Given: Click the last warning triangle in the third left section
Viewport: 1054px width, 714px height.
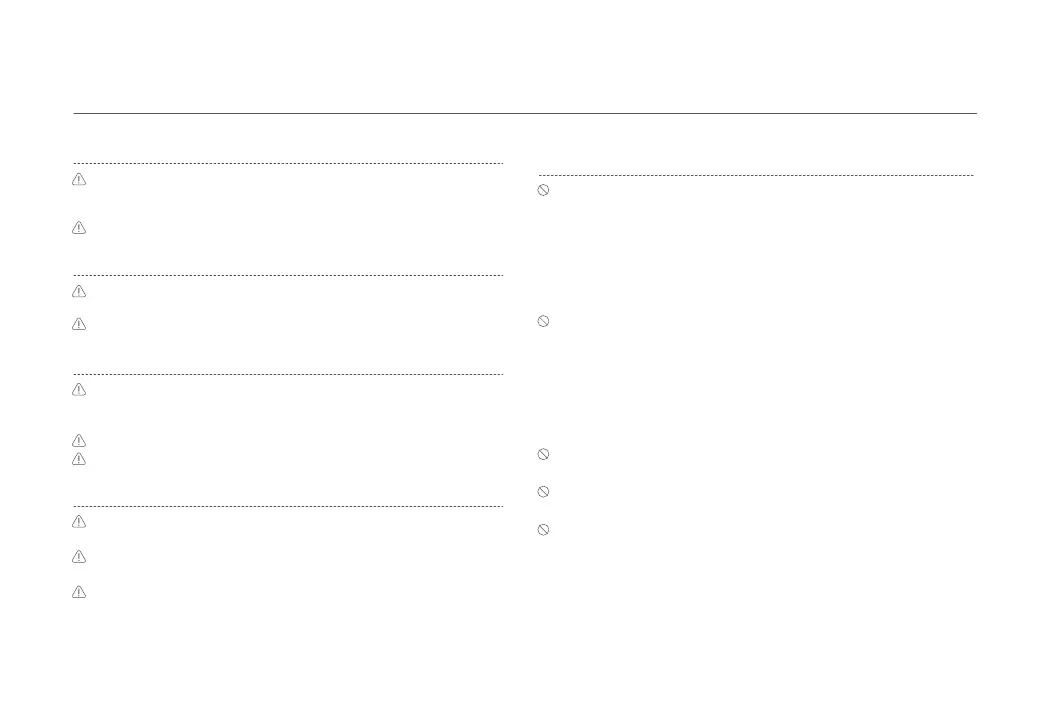Looking at the screenshot, I should [x=79, y=459].
